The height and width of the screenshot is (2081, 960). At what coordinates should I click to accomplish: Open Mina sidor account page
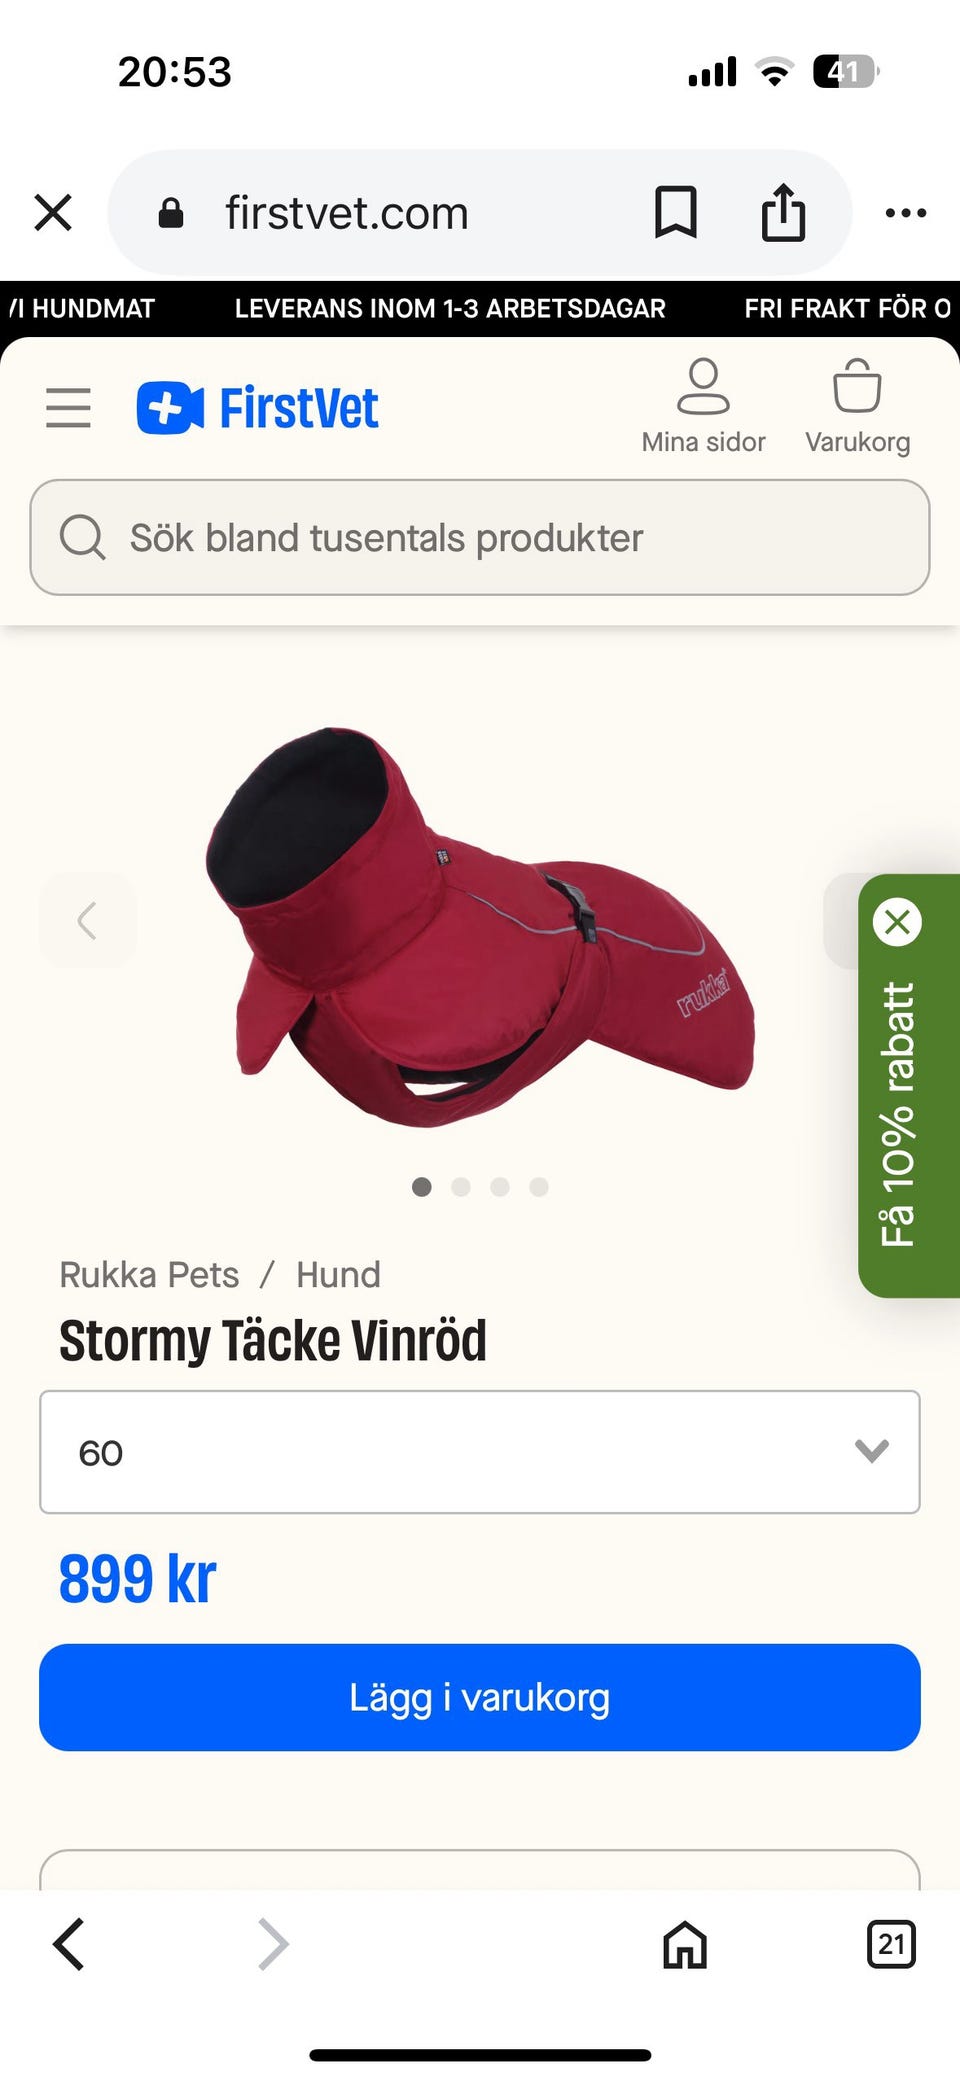tap(703, 407)
